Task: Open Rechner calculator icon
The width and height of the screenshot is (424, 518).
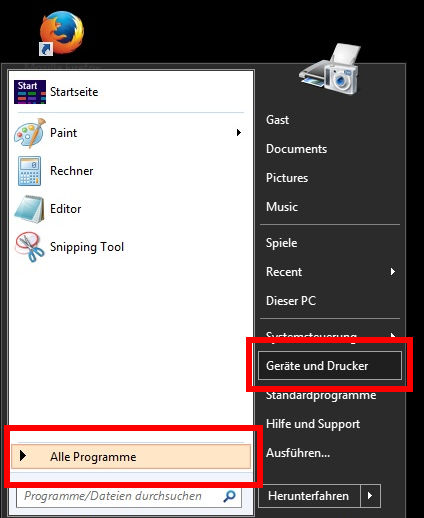Action: pos(30,171)
